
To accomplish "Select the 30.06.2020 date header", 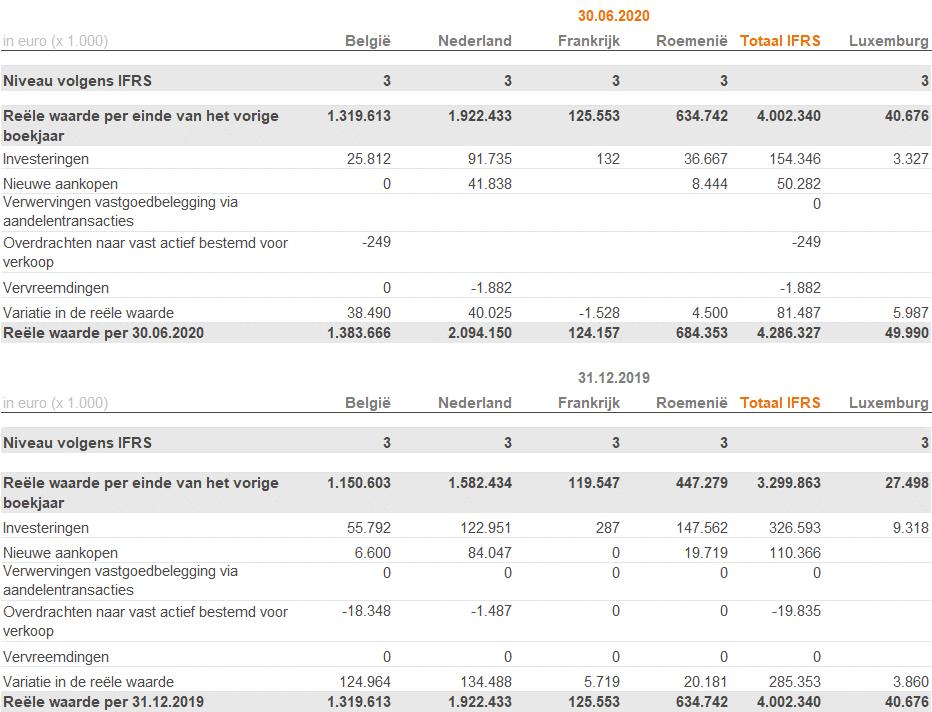I will (613, 16).
